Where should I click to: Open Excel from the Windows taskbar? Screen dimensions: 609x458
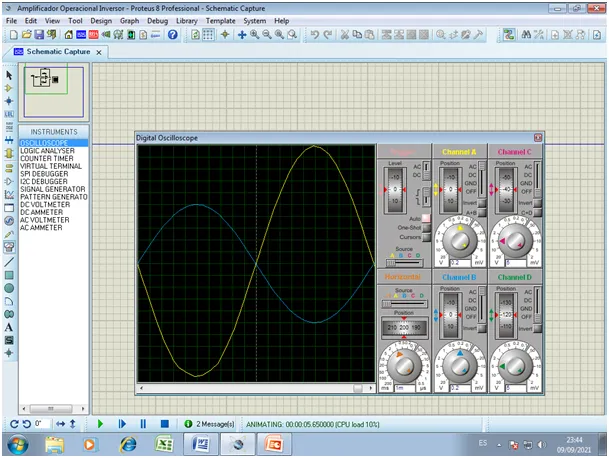pos(164,444)
